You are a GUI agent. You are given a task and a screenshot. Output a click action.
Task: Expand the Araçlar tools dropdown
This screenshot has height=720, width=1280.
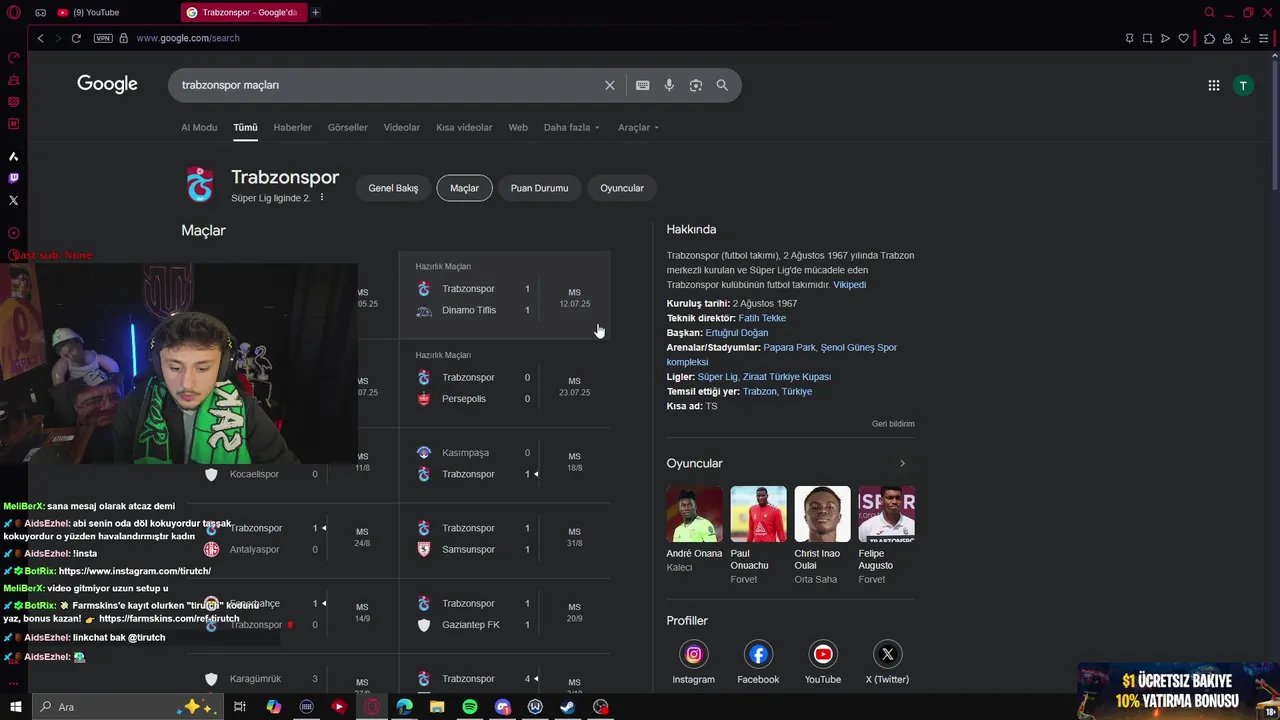point(638,127)
